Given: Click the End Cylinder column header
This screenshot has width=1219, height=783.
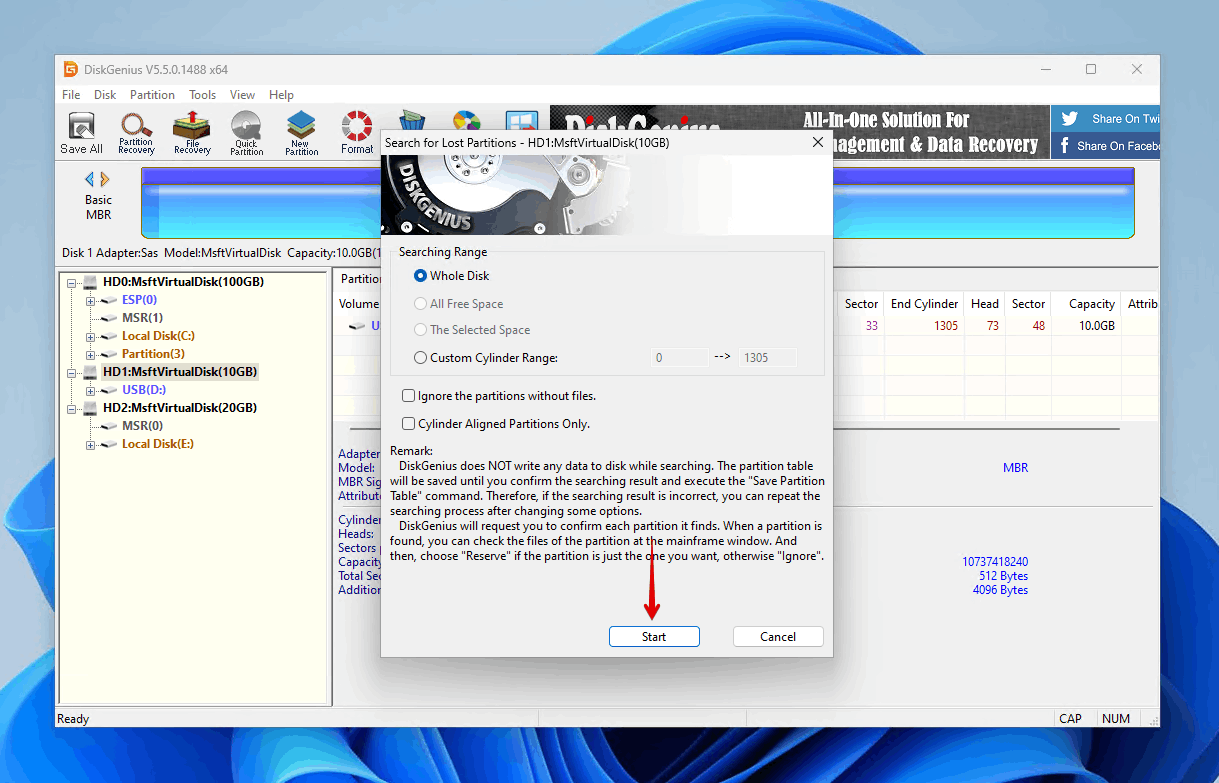Looking at the screenshot, I should pos(924,304).
